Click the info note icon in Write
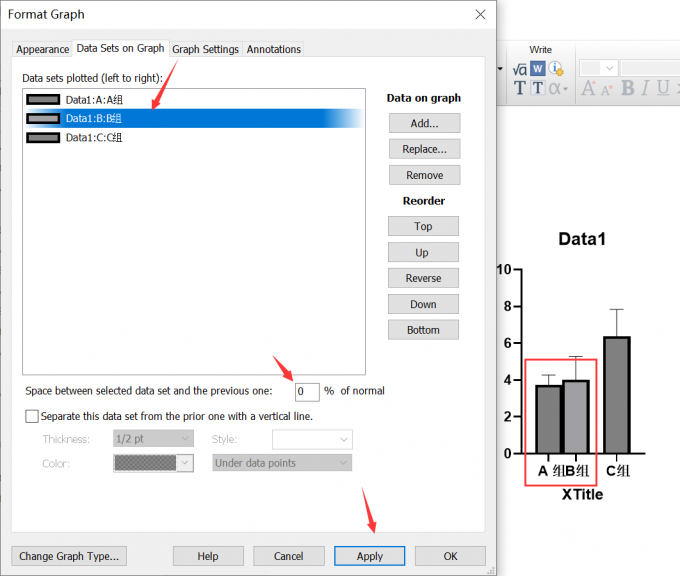680x576 pixels. coord(555,68)
